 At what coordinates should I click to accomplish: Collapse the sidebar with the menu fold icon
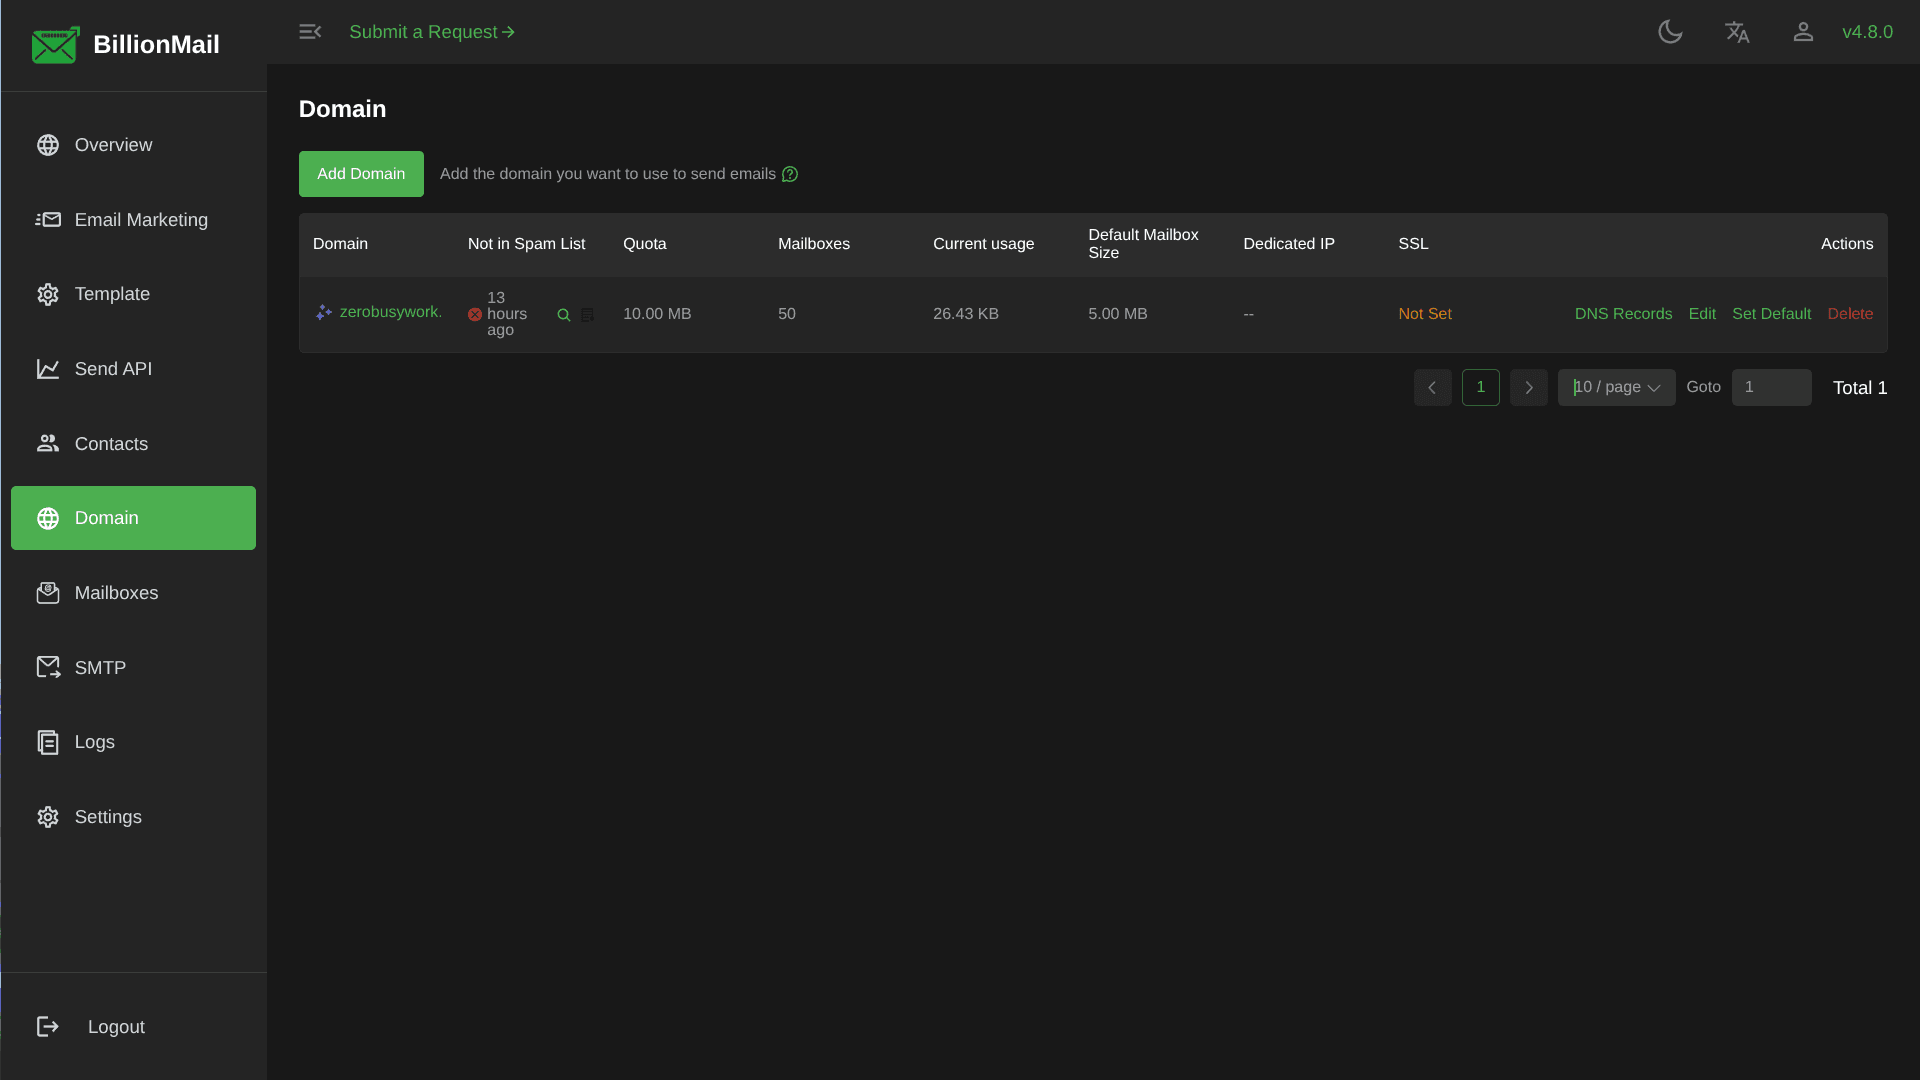(310, 32)
